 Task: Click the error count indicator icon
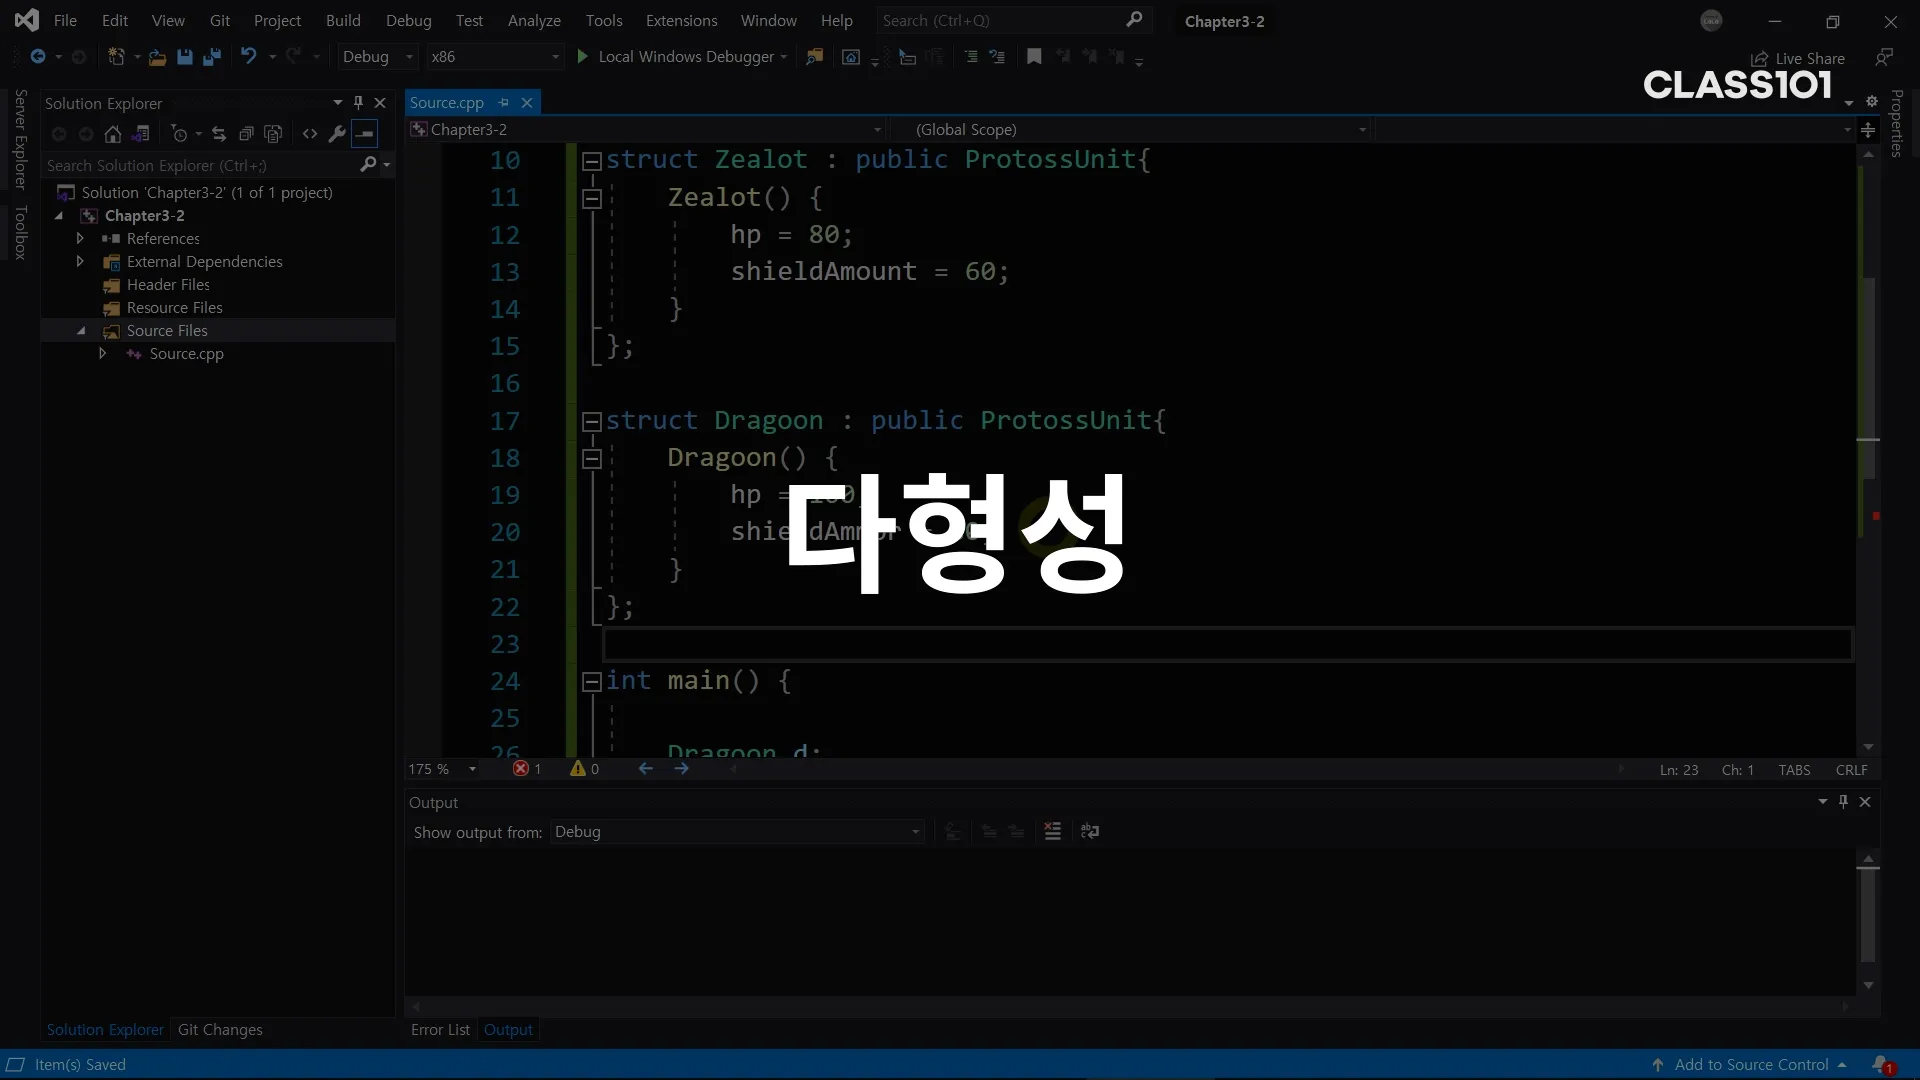coord(521,769)
